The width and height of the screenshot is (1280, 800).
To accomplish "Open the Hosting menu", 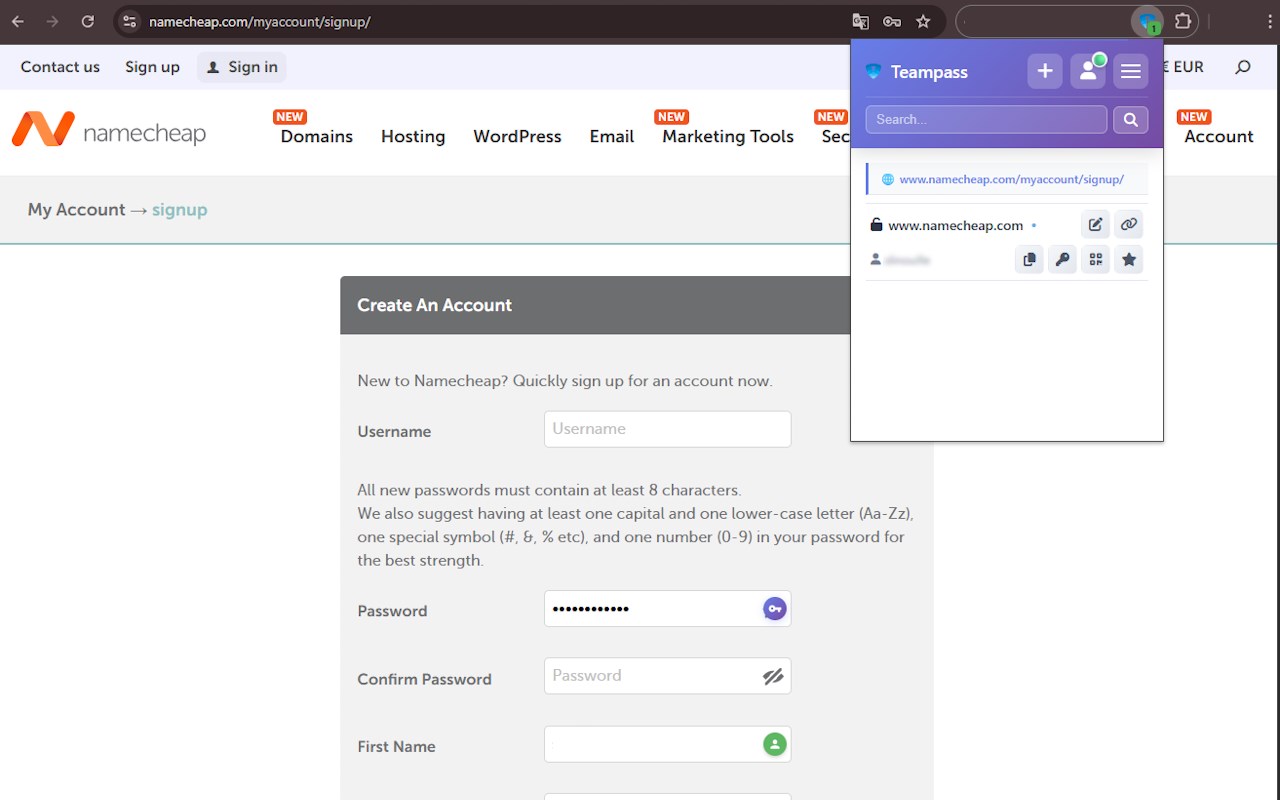I will click(413, 136).
